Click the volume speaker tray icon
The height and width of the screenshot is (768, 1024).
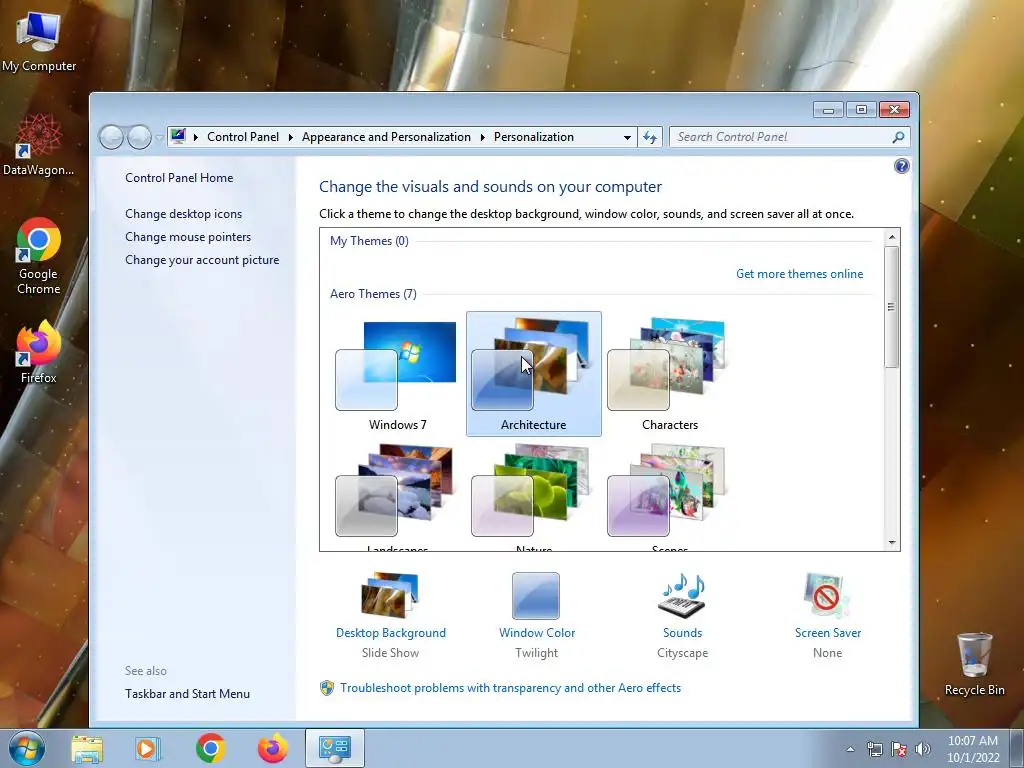click(922, 749)
